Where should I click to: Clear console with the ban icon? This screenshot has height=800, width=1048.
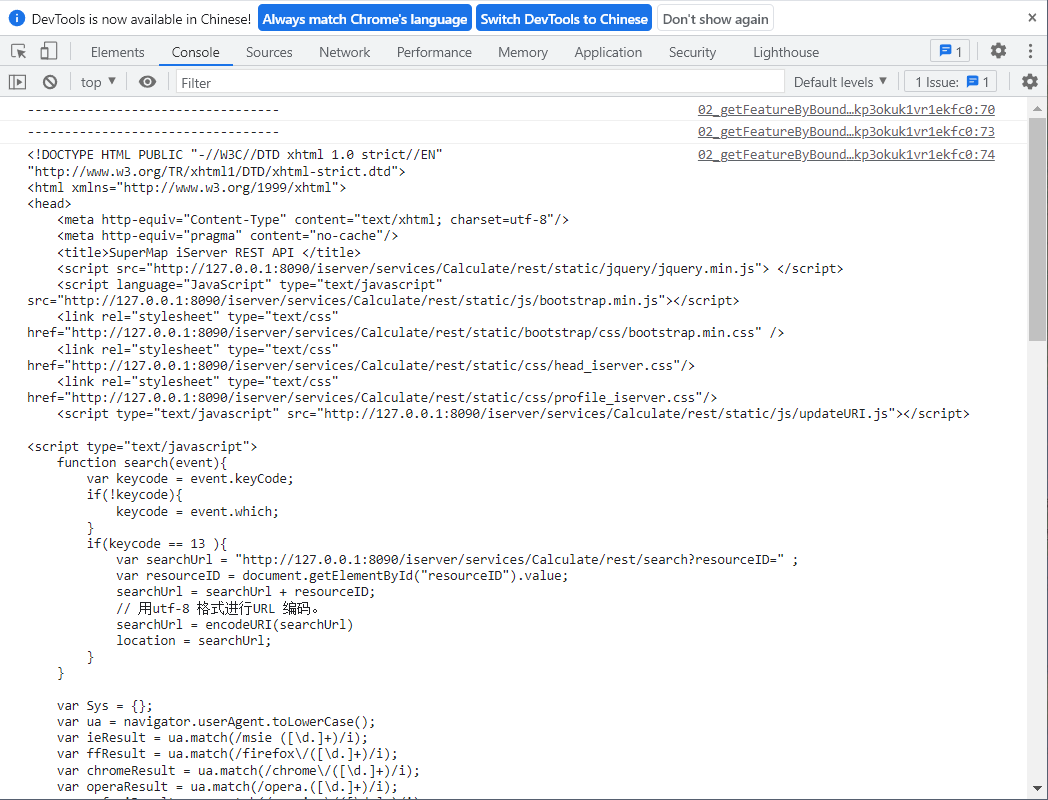coord(50,82)
